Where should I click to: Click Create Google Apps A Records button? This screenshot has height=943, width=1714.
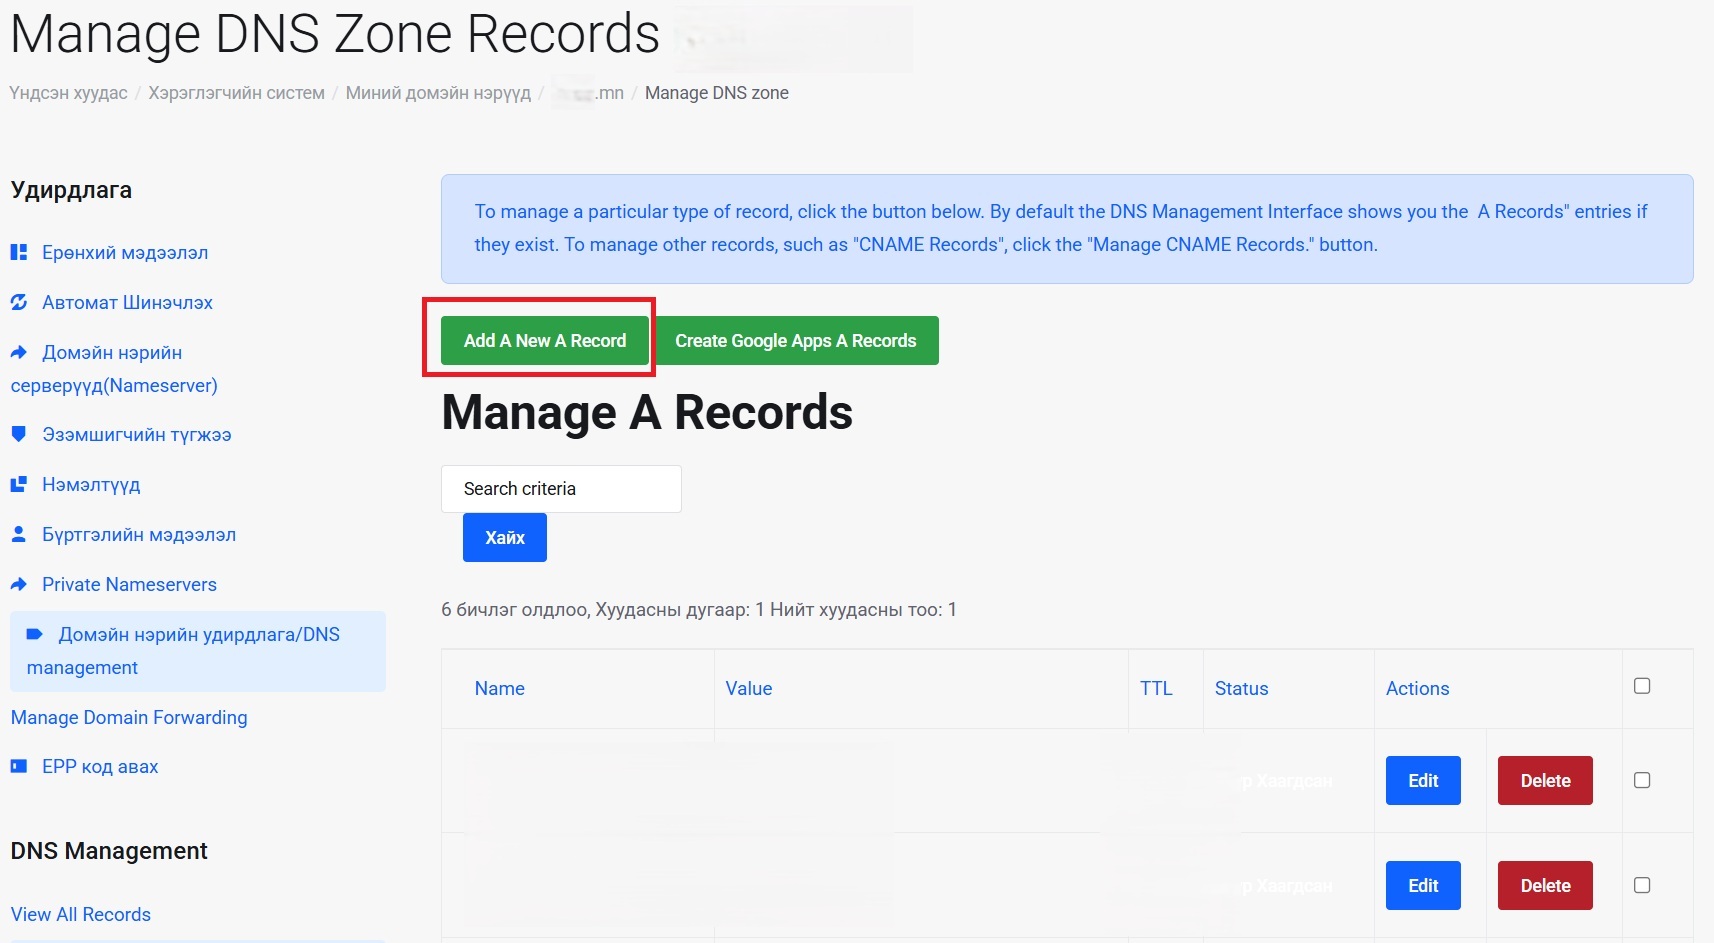coord(795,341)
